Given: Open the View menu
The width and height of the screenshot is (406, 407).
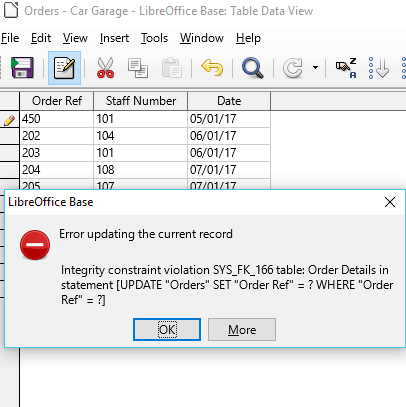Looking at the screenshot, I should tap(75, 38).
